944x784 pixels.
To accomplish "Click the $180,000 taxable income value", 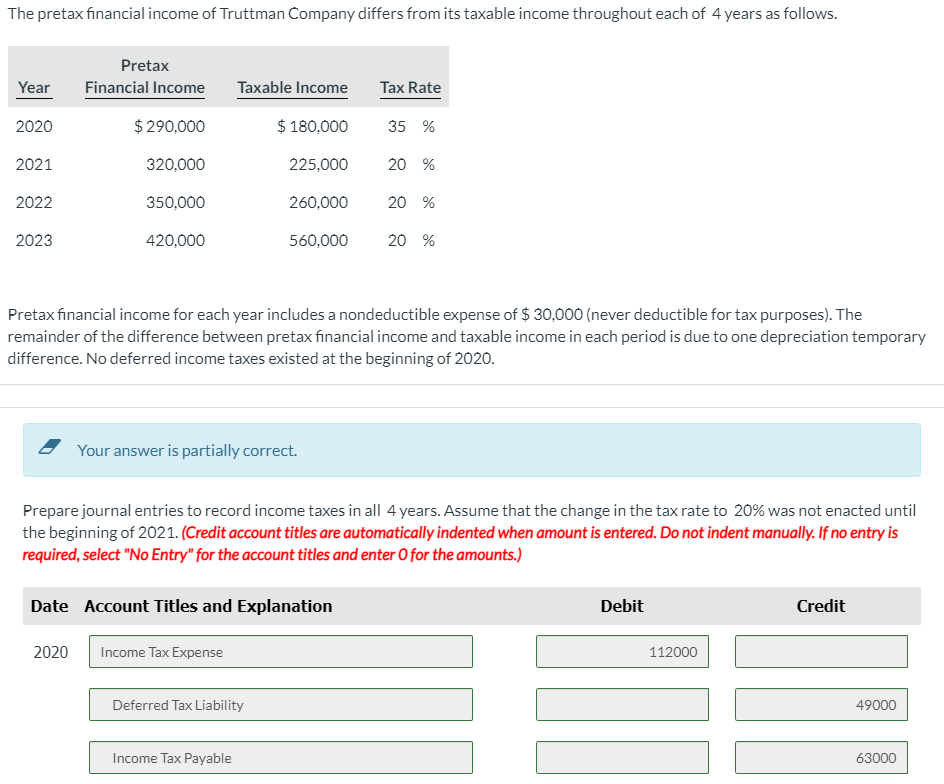I will pos(312,126).
